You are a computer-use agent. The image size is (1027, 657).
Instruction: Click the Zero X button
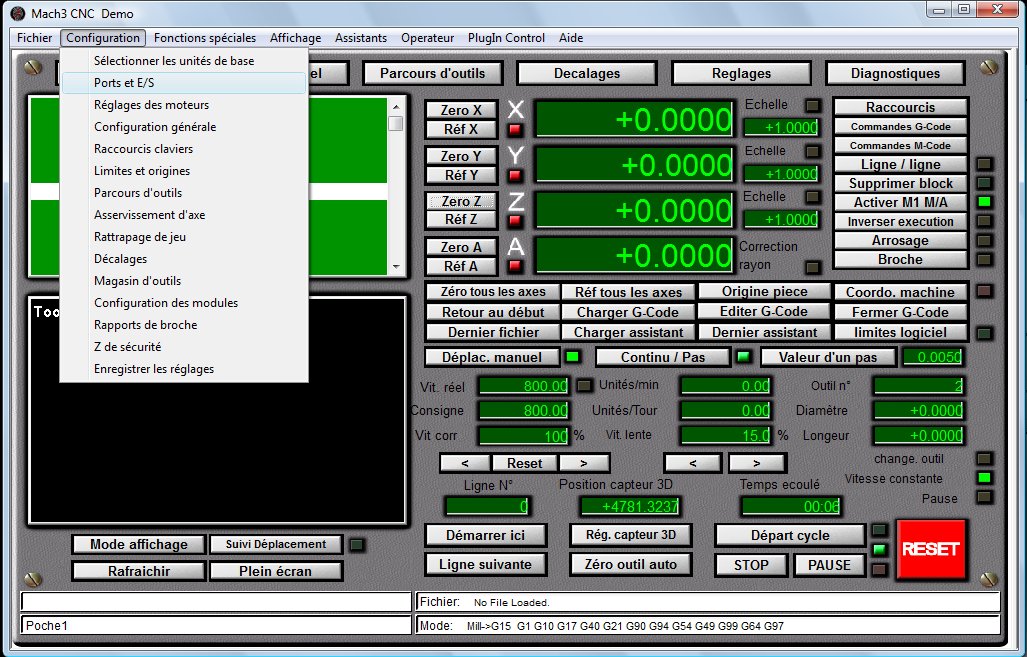pos(461,110)
